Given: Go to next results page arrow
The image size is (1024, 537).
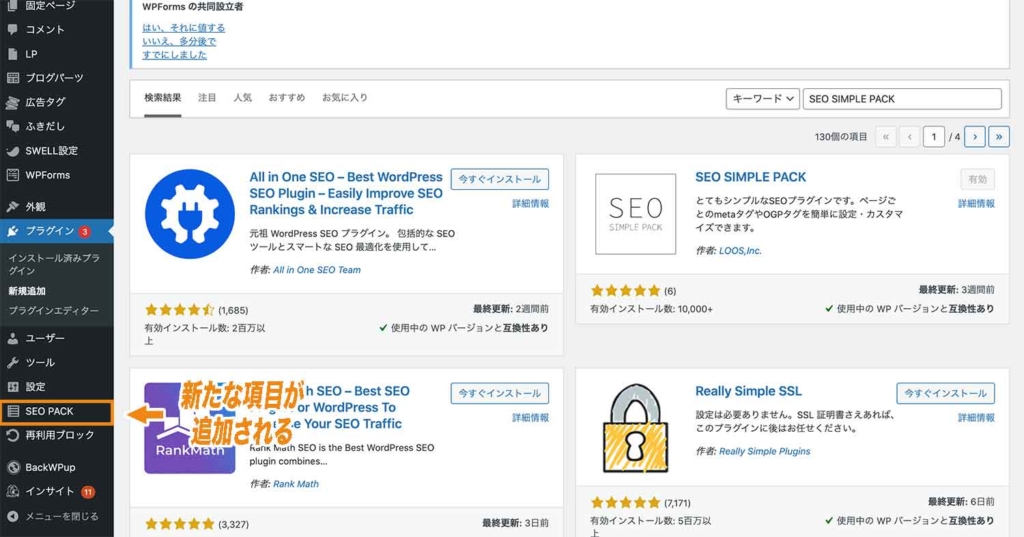Looking at the screenshot, I should point(975,137).
